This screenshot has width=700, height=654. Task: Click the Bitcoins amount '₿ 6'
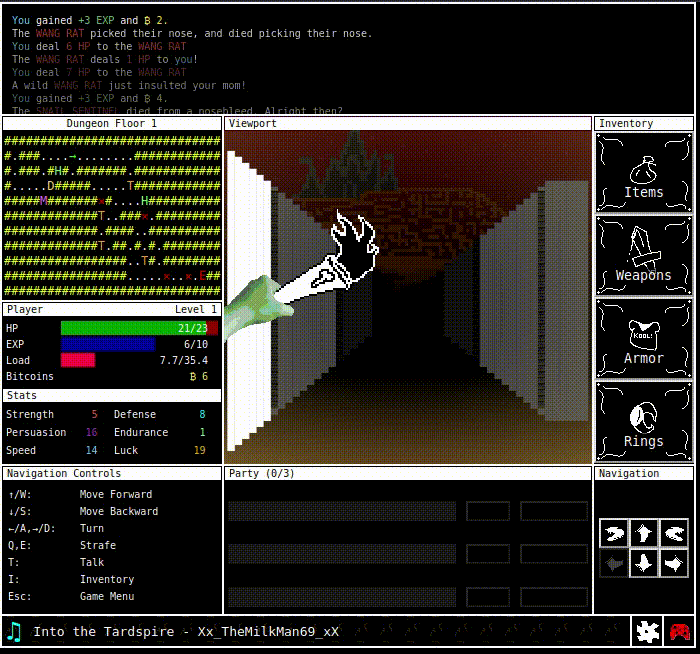point(199,376)
